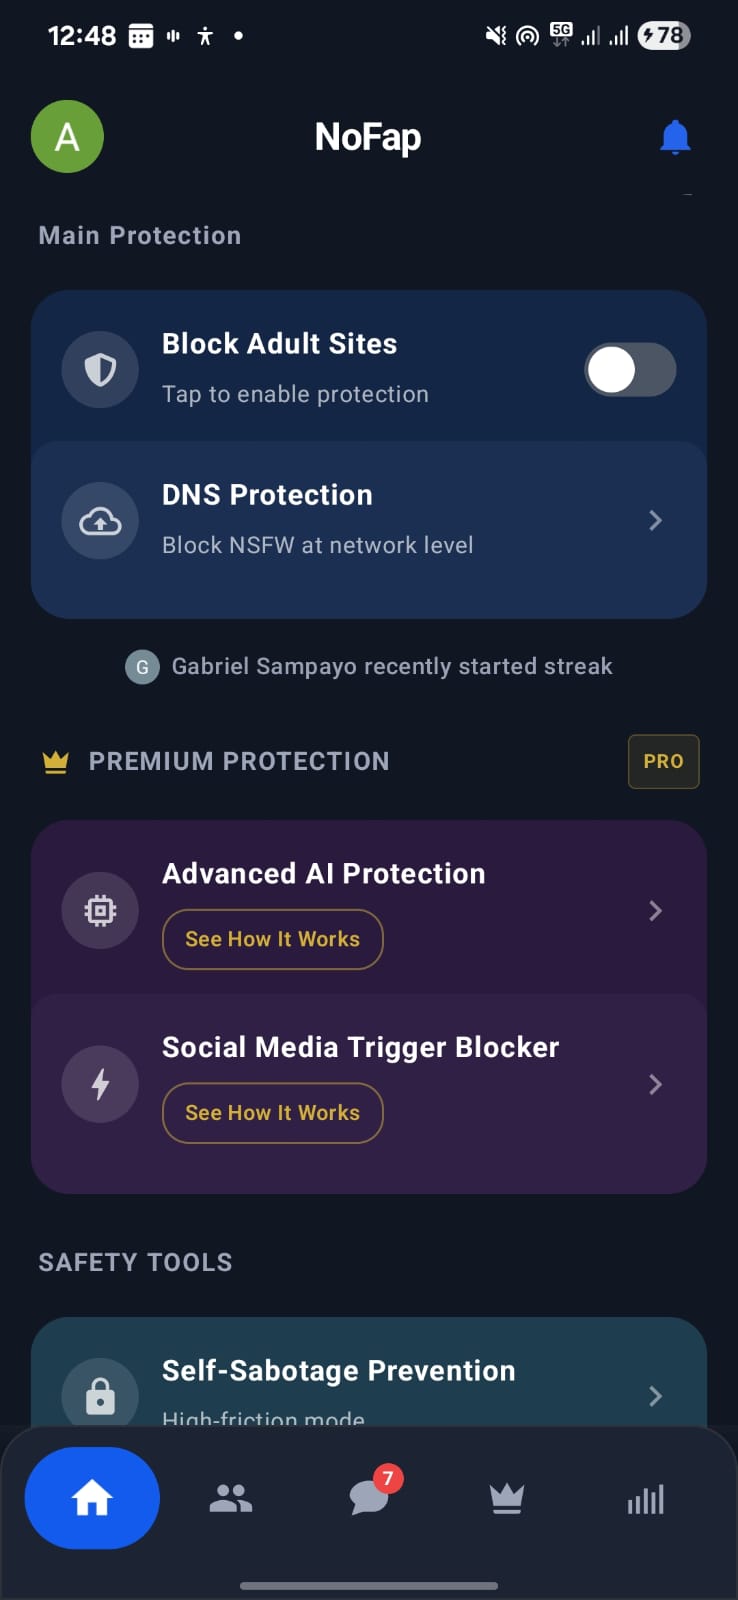This screenshot has width=738, height=1600.
Task: Click the AI chip icon for Advanced AI Protection
Action: click(100, 910)
